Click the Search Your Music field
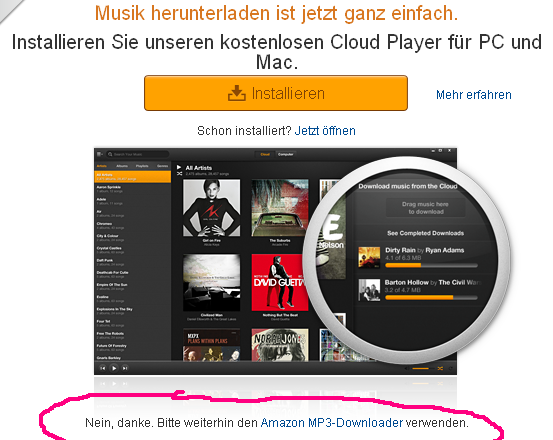The height and width of the screenshot is (440, 553). coord(138,154)
